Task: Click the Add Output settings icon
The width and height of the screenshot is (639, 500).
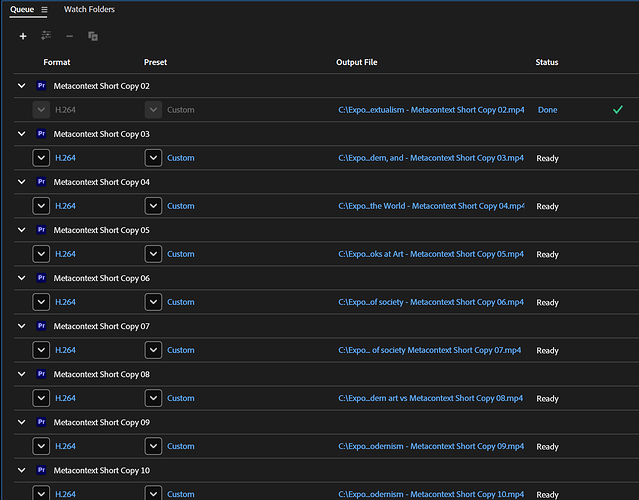Action: [46, 35]
